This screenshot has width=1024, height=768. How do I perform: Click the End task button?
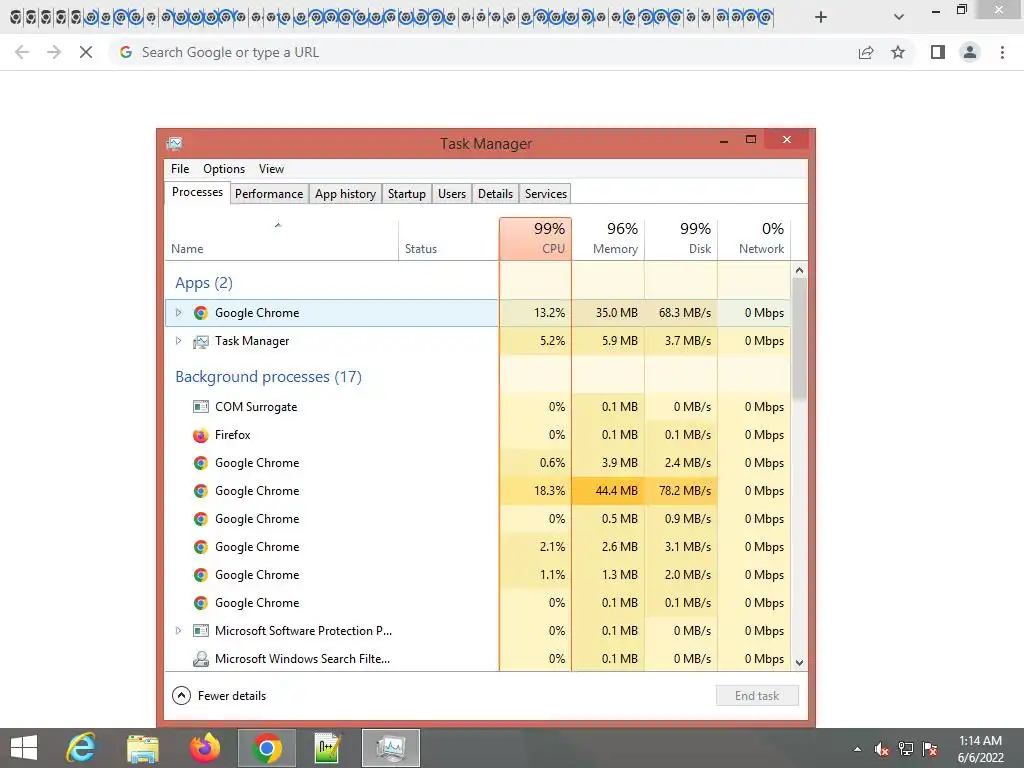point(757,696)
